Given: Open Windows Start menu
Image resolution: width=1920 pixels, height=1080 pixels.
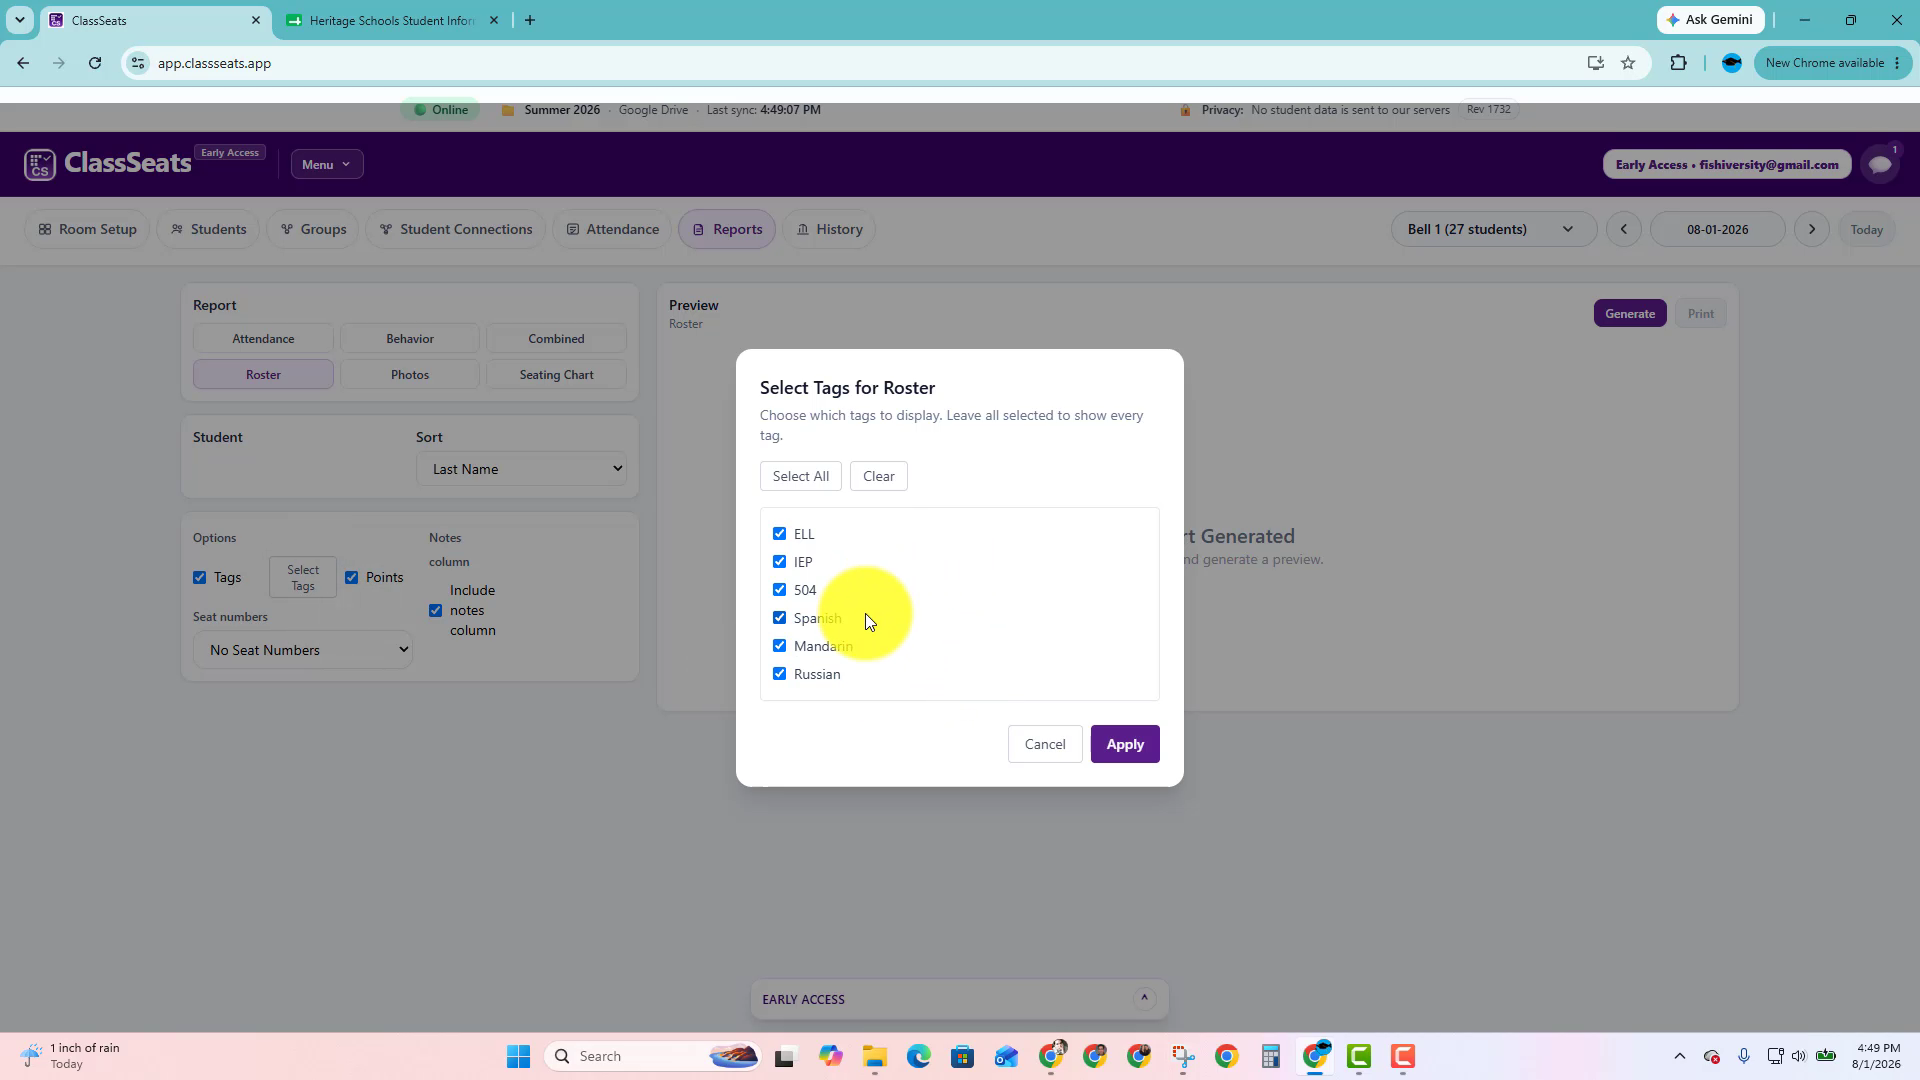Looking at the screenshot, I should [x=518, y=1056].
